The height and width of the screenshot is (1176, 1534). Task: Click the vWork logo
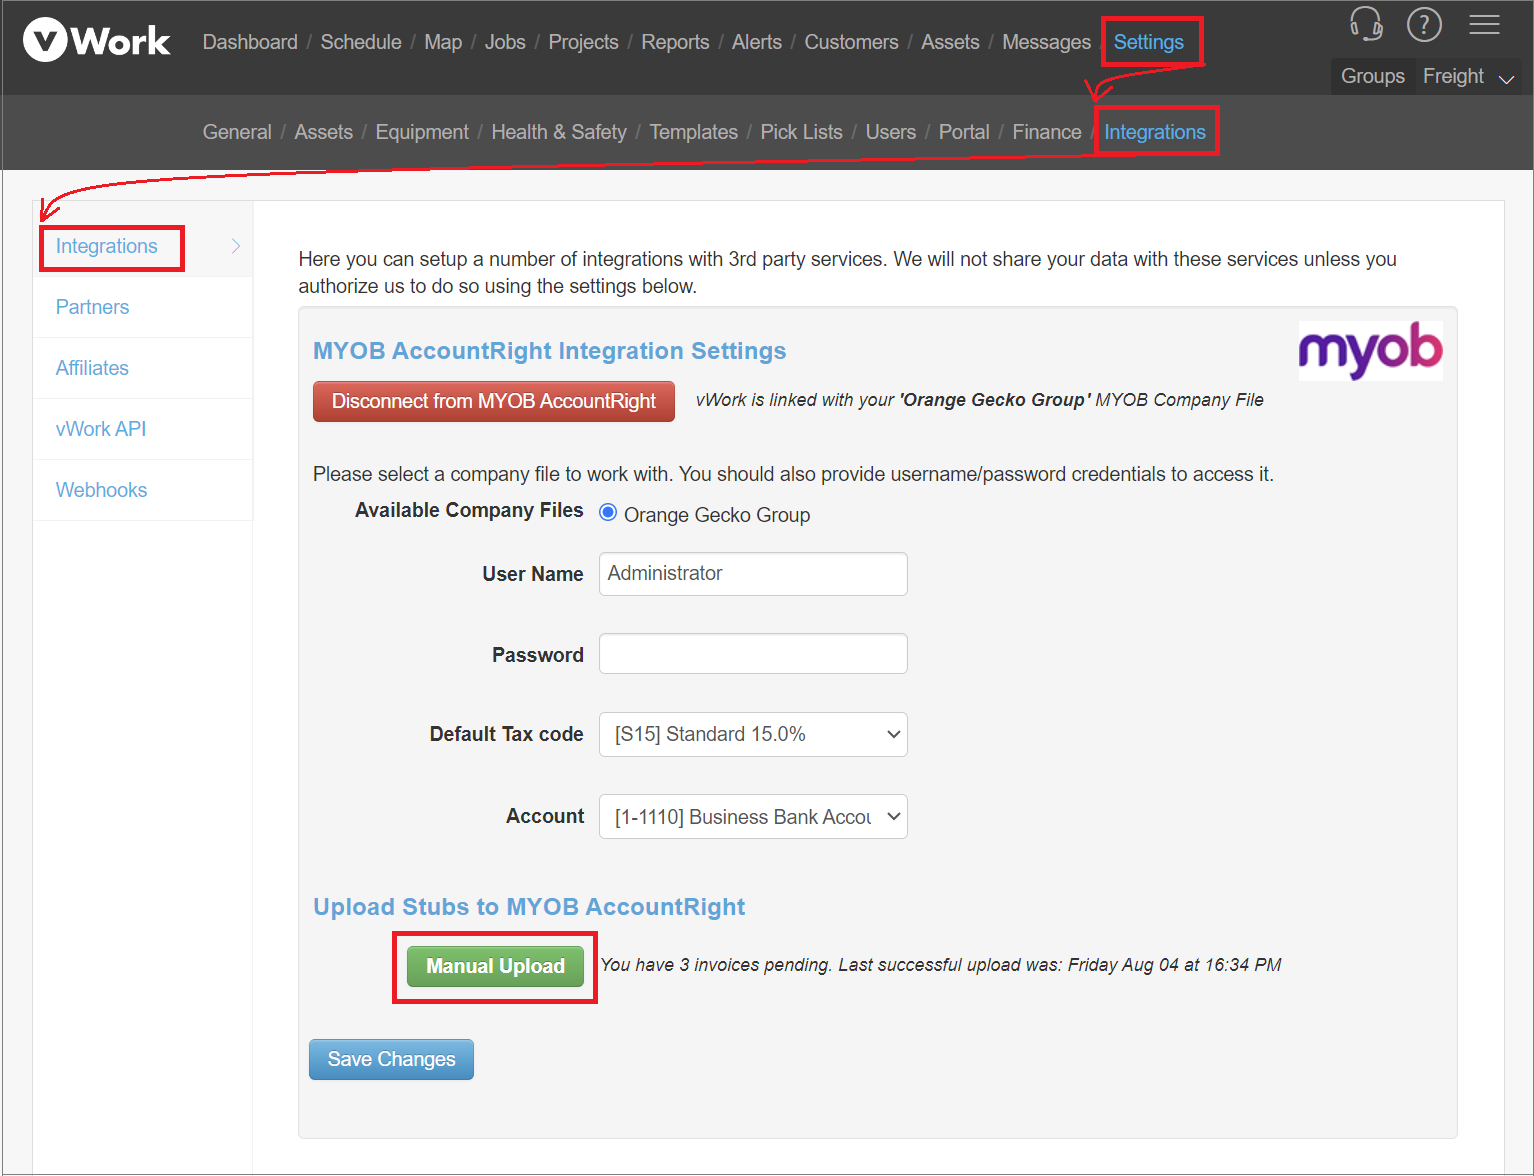96,41
